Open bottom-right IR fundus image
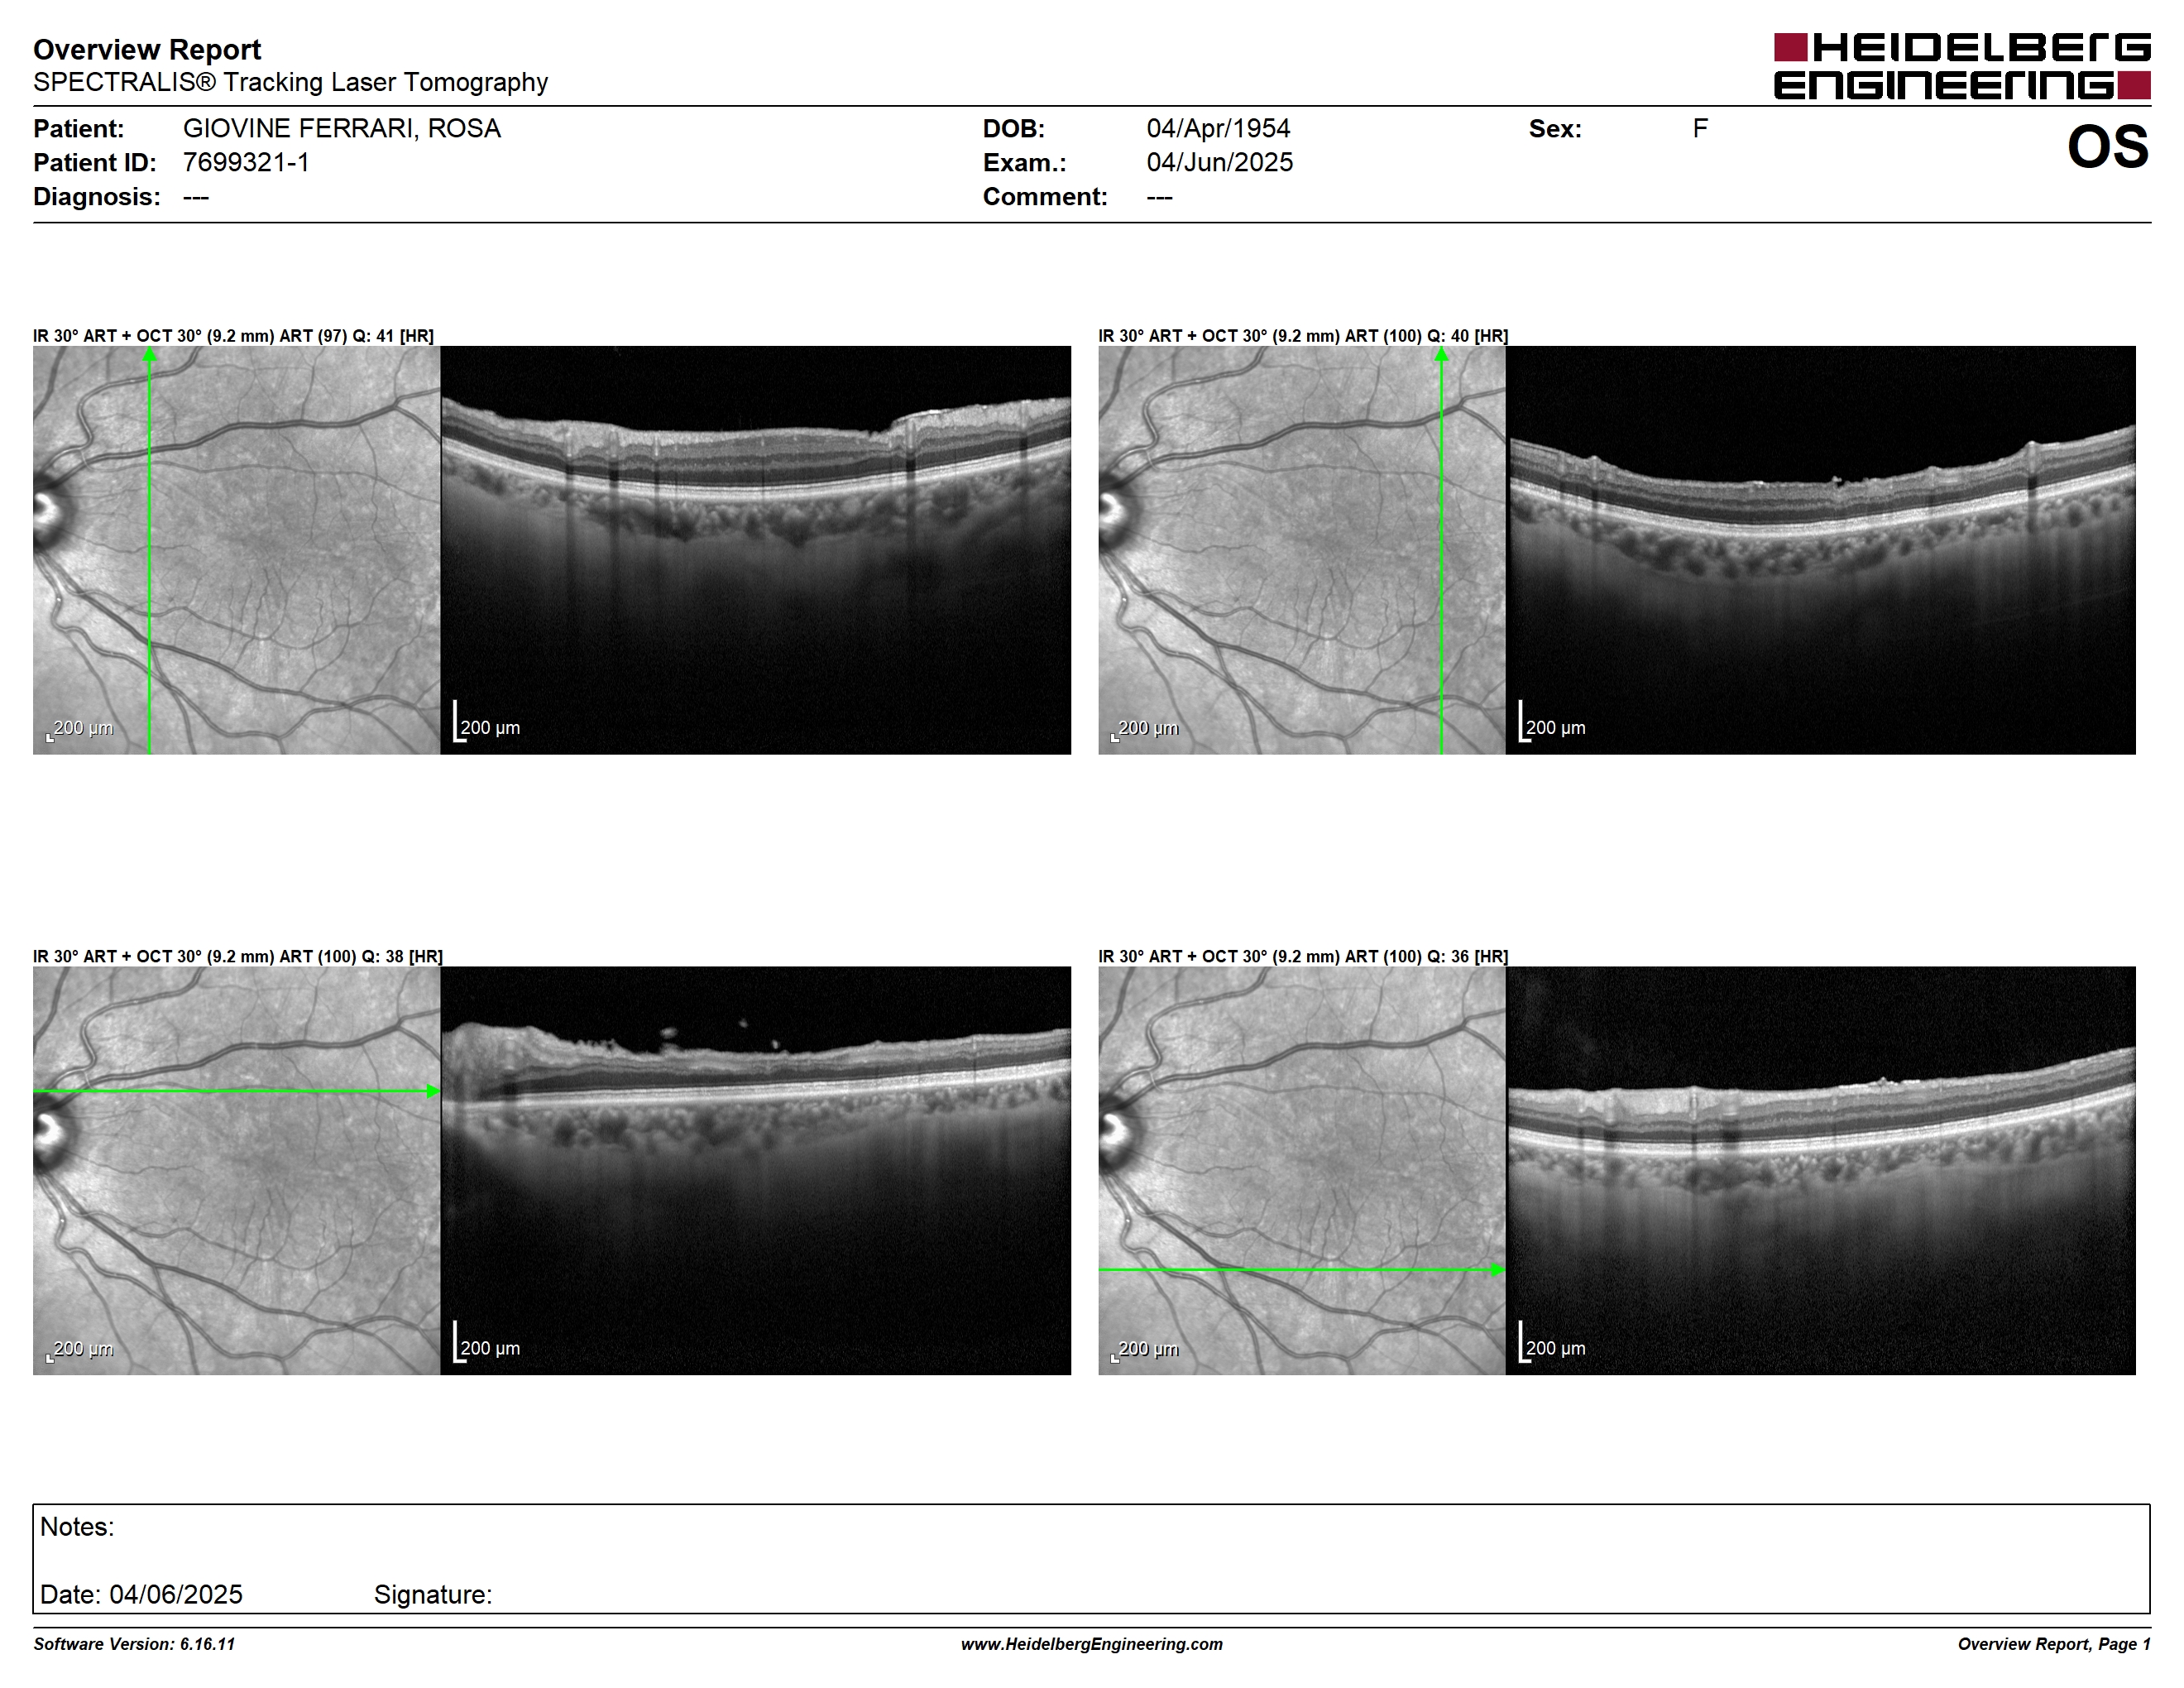This screenshot has width=2184, height=1688. point(1302,1170)
